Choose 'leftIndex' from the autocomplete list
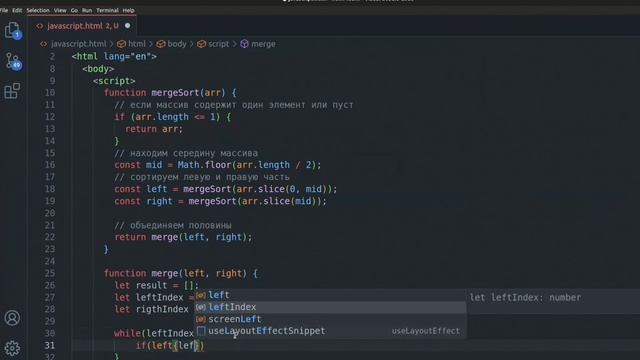The image size is (640, 360). 330,307
